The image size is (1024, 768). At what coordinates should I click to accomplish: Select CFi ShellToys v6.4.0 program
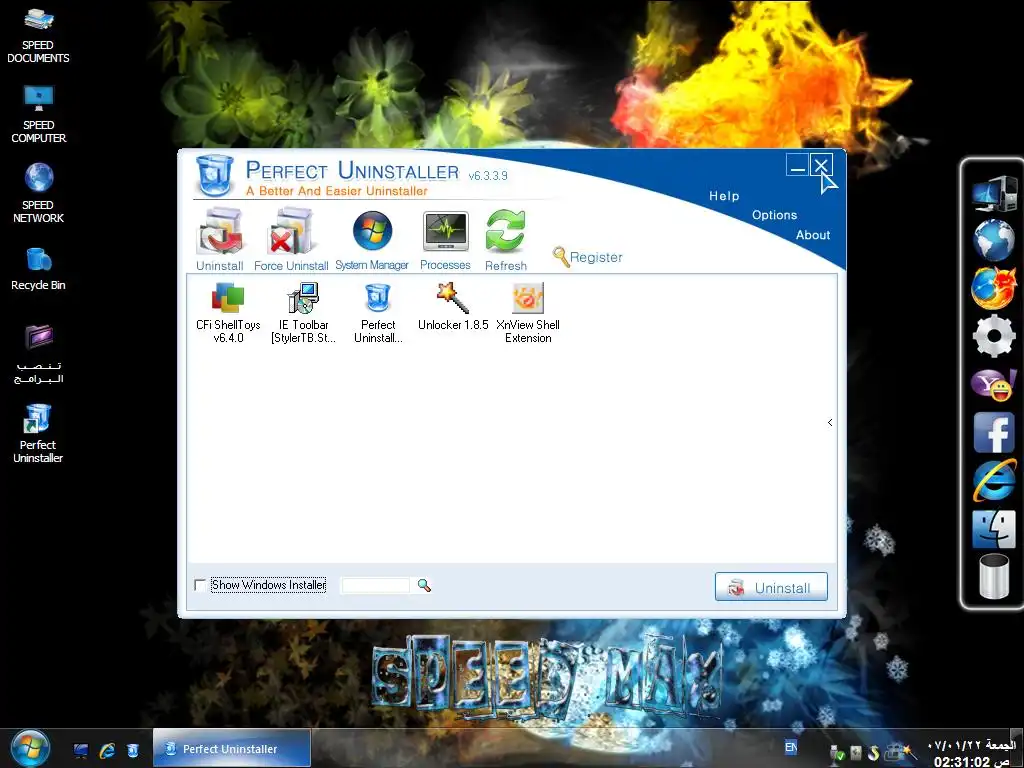point(228,313)
